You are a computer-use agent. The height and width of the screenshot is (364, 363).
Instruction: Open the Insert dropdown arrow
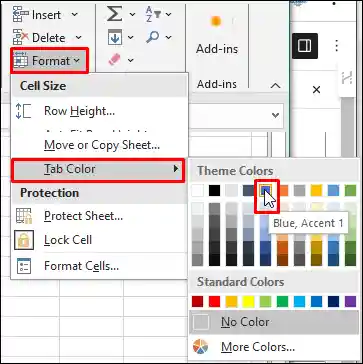pos(75,15)
